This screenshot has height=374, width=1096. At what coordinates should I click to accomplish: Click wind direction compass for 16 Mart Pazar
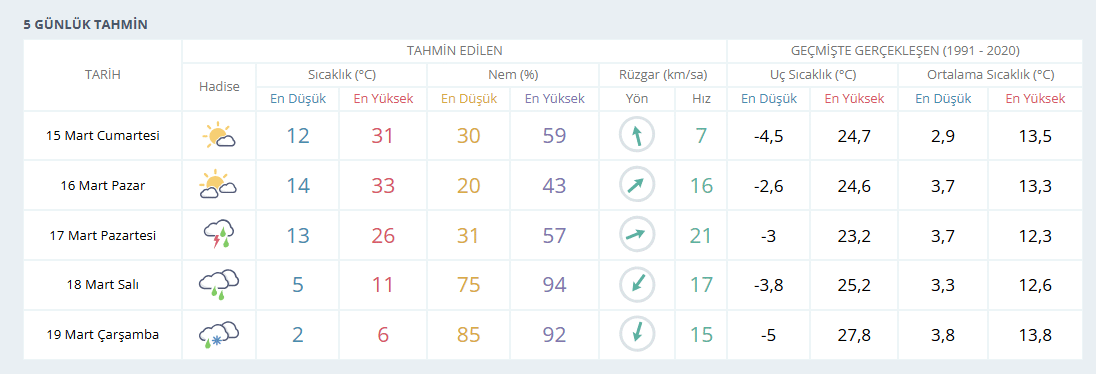[637, 185]
